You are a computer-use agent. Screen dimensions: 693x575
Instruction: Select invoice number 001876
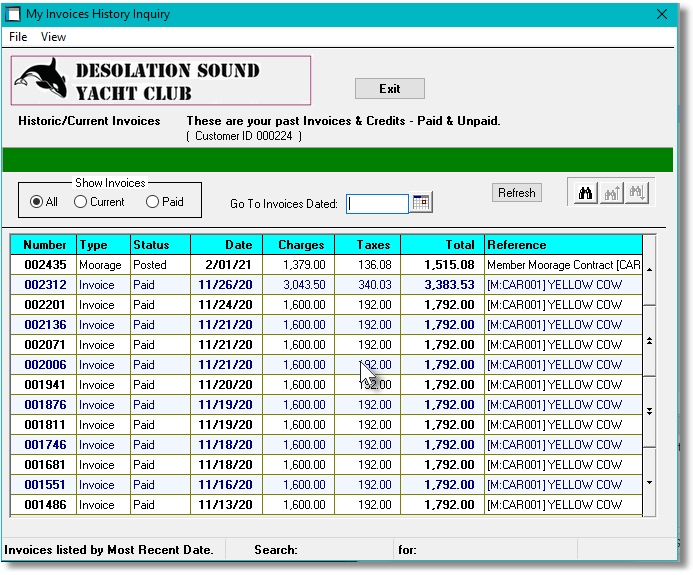[45, 405]
